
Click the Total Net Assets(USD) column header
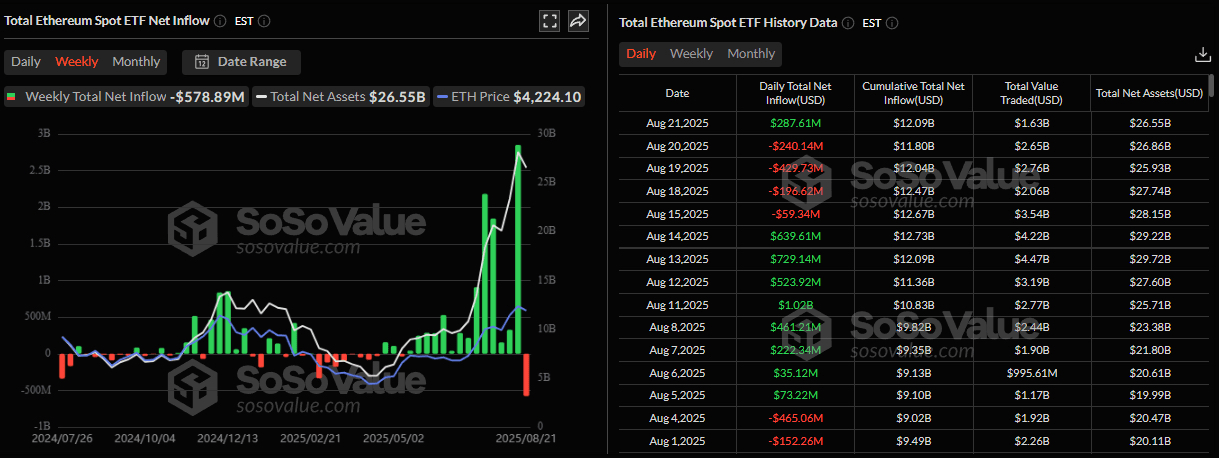click(x=1149, y=93)
